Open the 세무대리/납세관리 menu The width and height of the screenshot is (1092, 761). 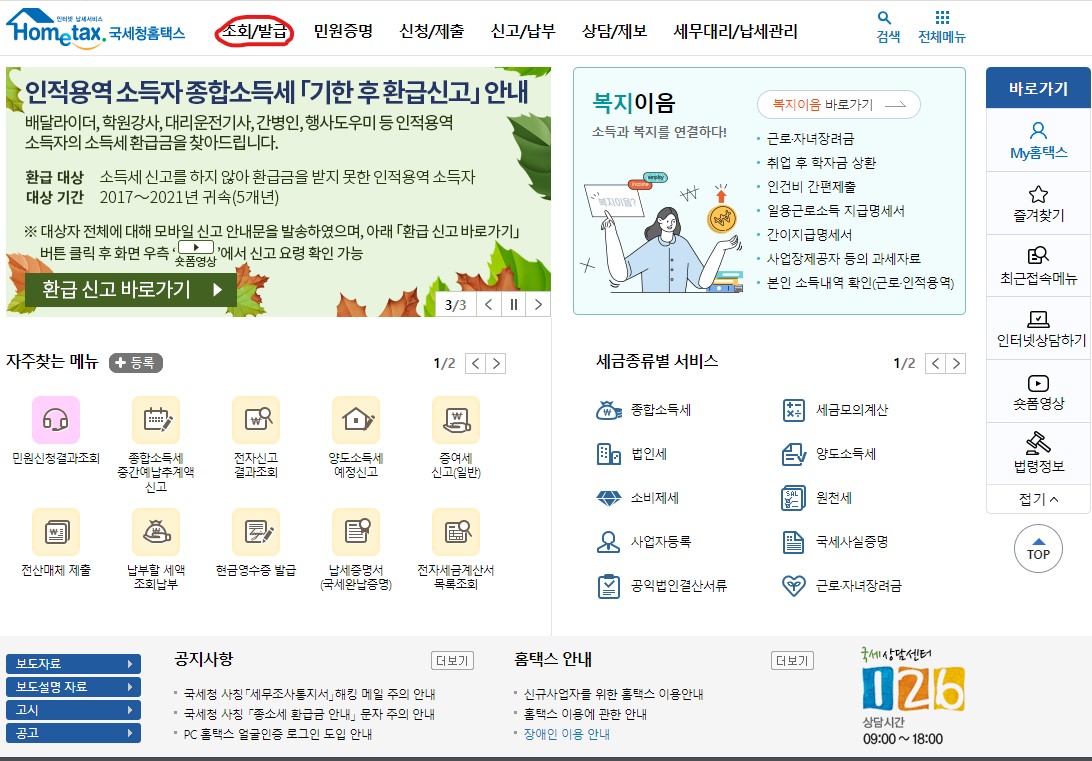coord(735,31)
